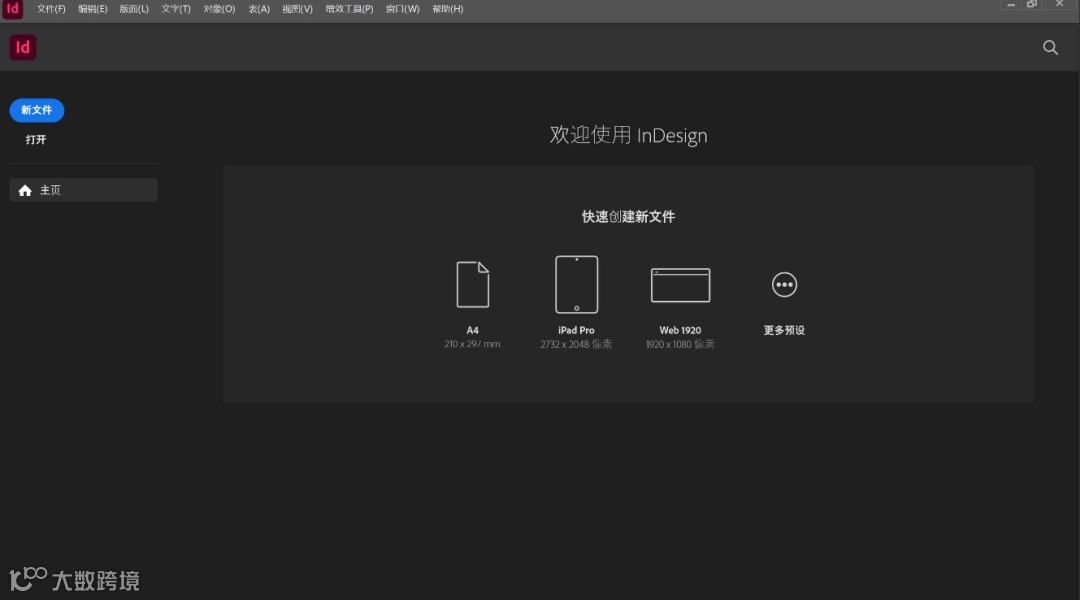Viewport: 1080px width, 600px height.
Task: Restore down the InDesign window
Action: click(1032, 5)
